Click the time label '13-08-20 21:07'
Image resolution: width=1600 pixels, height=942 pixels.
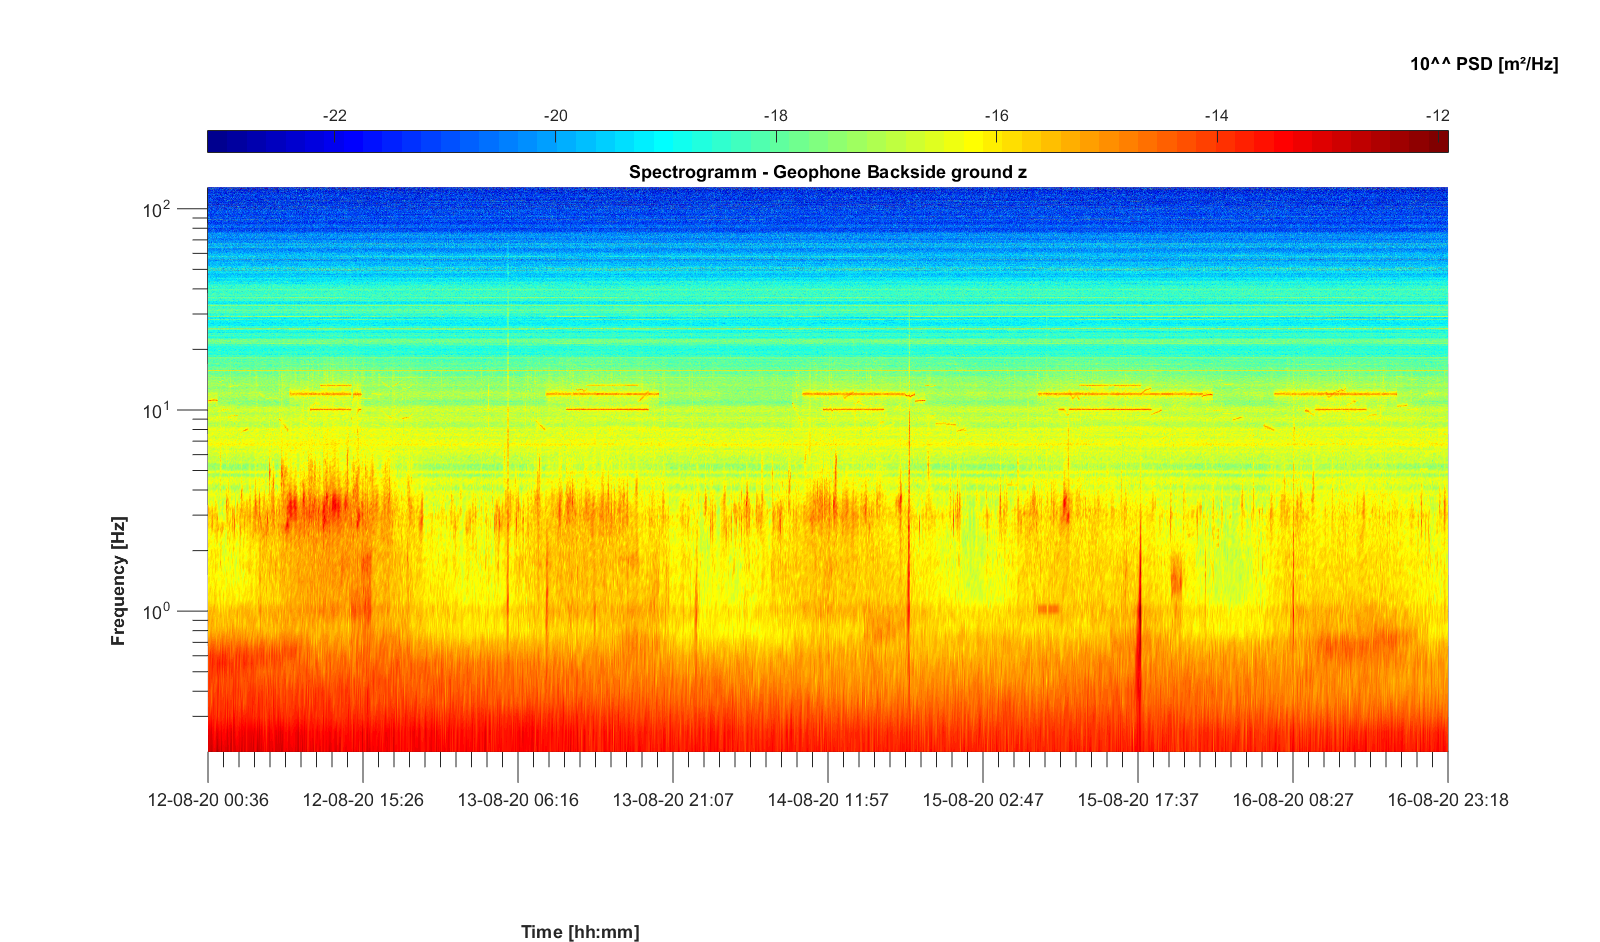tap(673, 800)
